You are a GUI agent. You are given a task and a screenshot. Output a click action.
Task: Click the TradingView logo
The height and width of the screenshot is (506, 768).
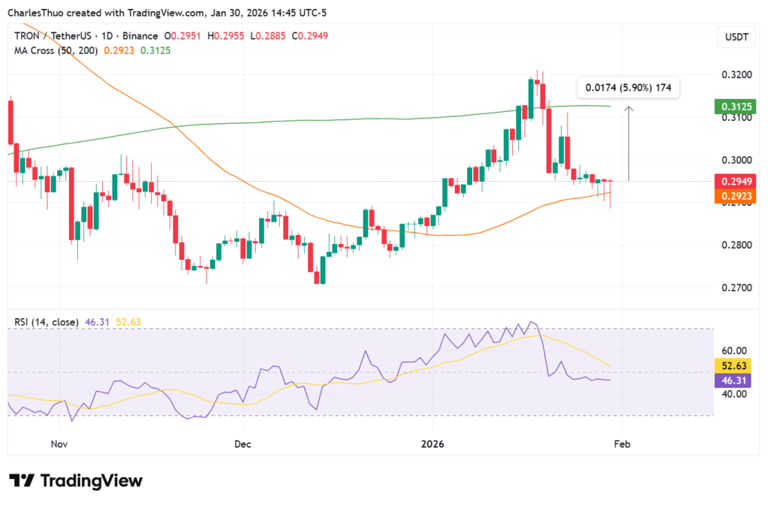(x=76, y=481)
